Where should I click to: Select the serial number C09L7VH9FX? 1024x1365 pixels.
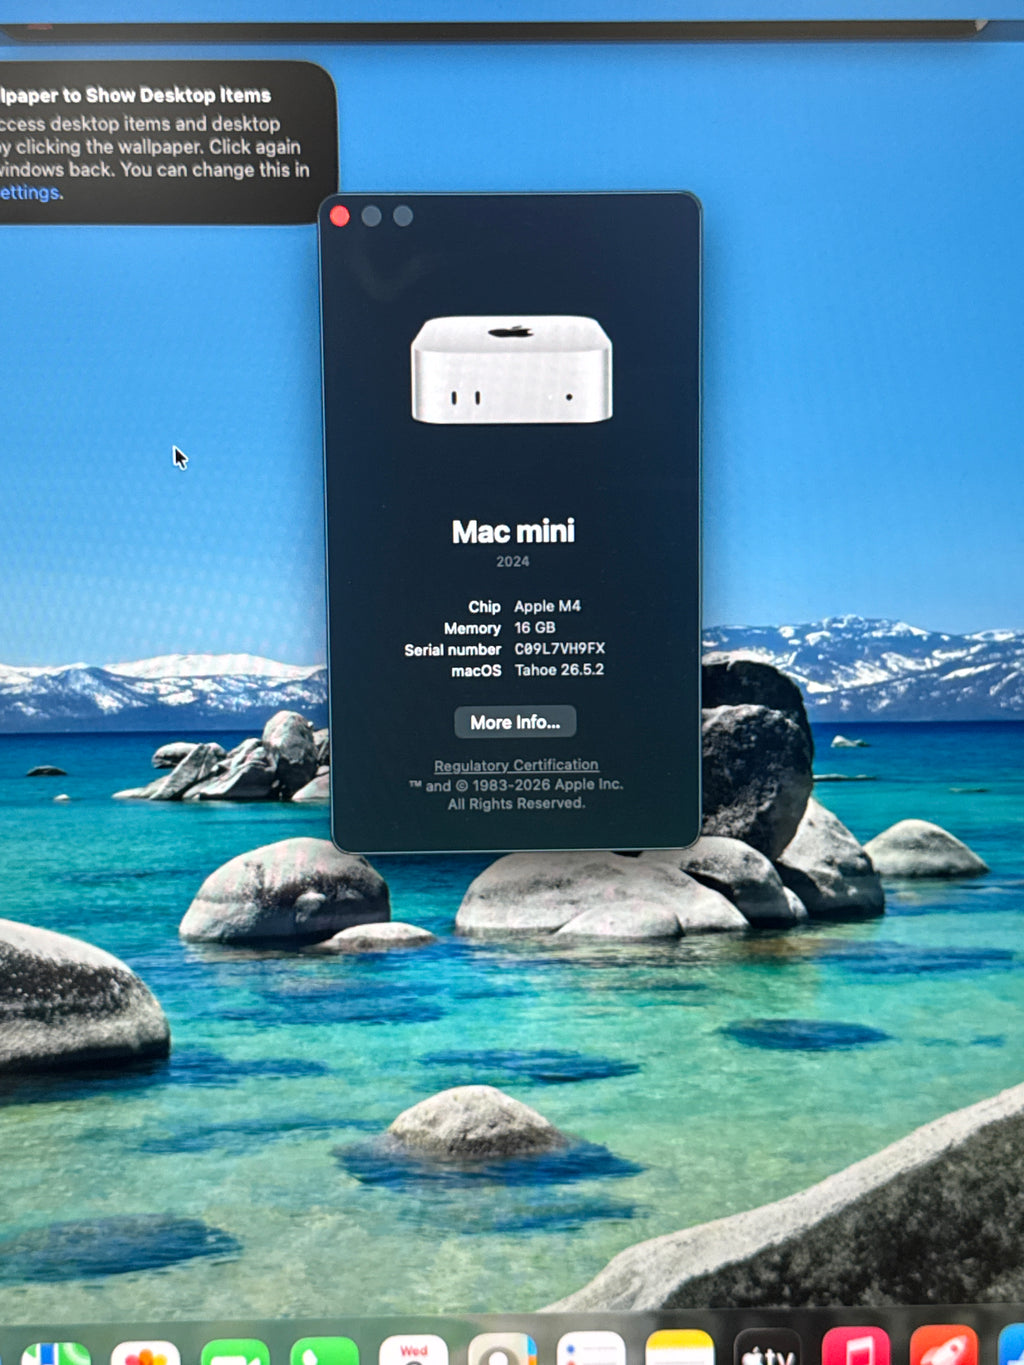tap(560, 649)
